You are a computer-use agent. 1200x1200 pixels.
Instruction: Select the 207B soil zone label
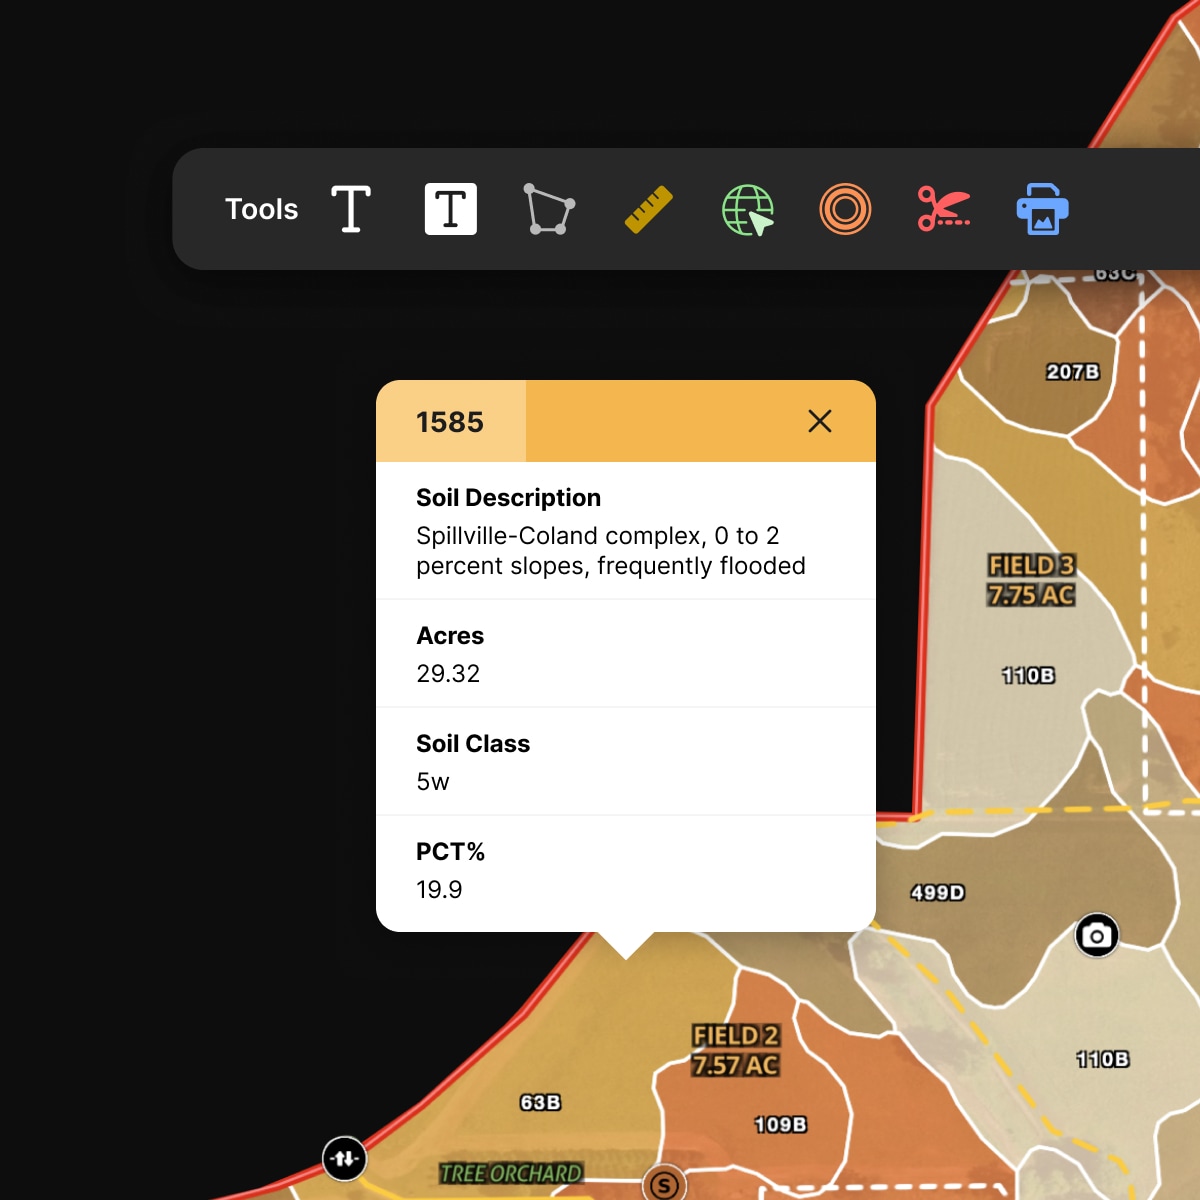[x=1073, y=372]
